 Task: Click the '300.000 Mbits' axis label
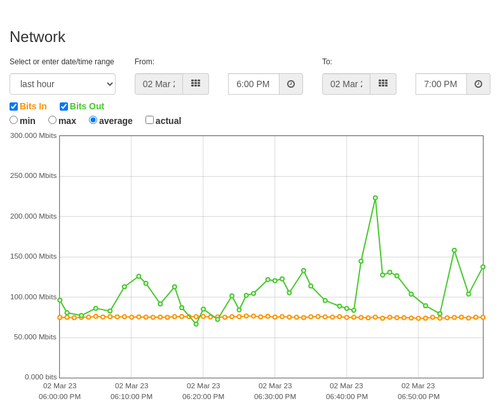pyautogui.click(x=33, y=136)
